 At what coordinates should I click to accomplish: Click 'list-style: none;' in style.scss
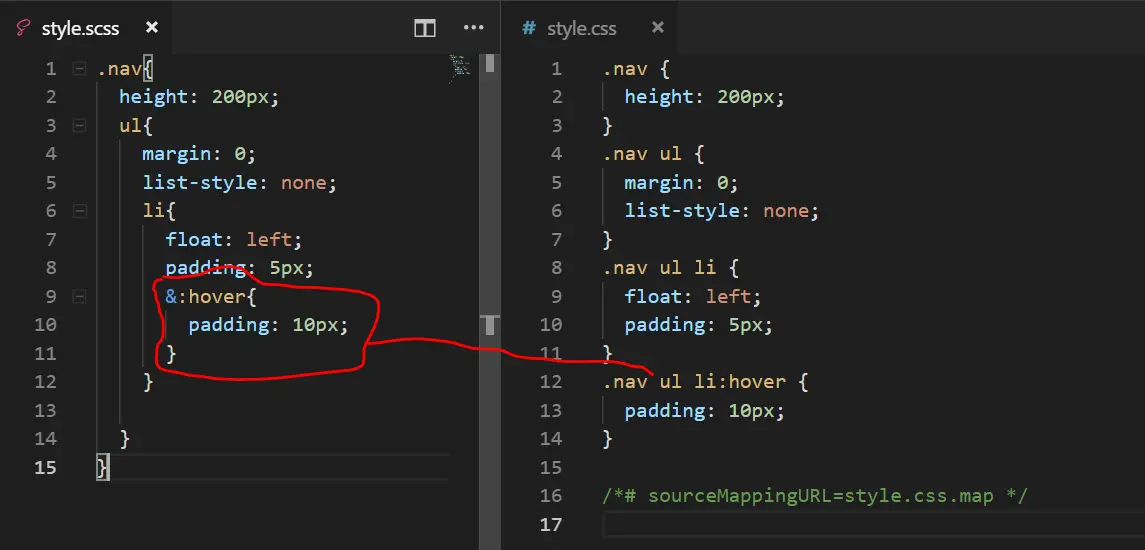[240, 183]
